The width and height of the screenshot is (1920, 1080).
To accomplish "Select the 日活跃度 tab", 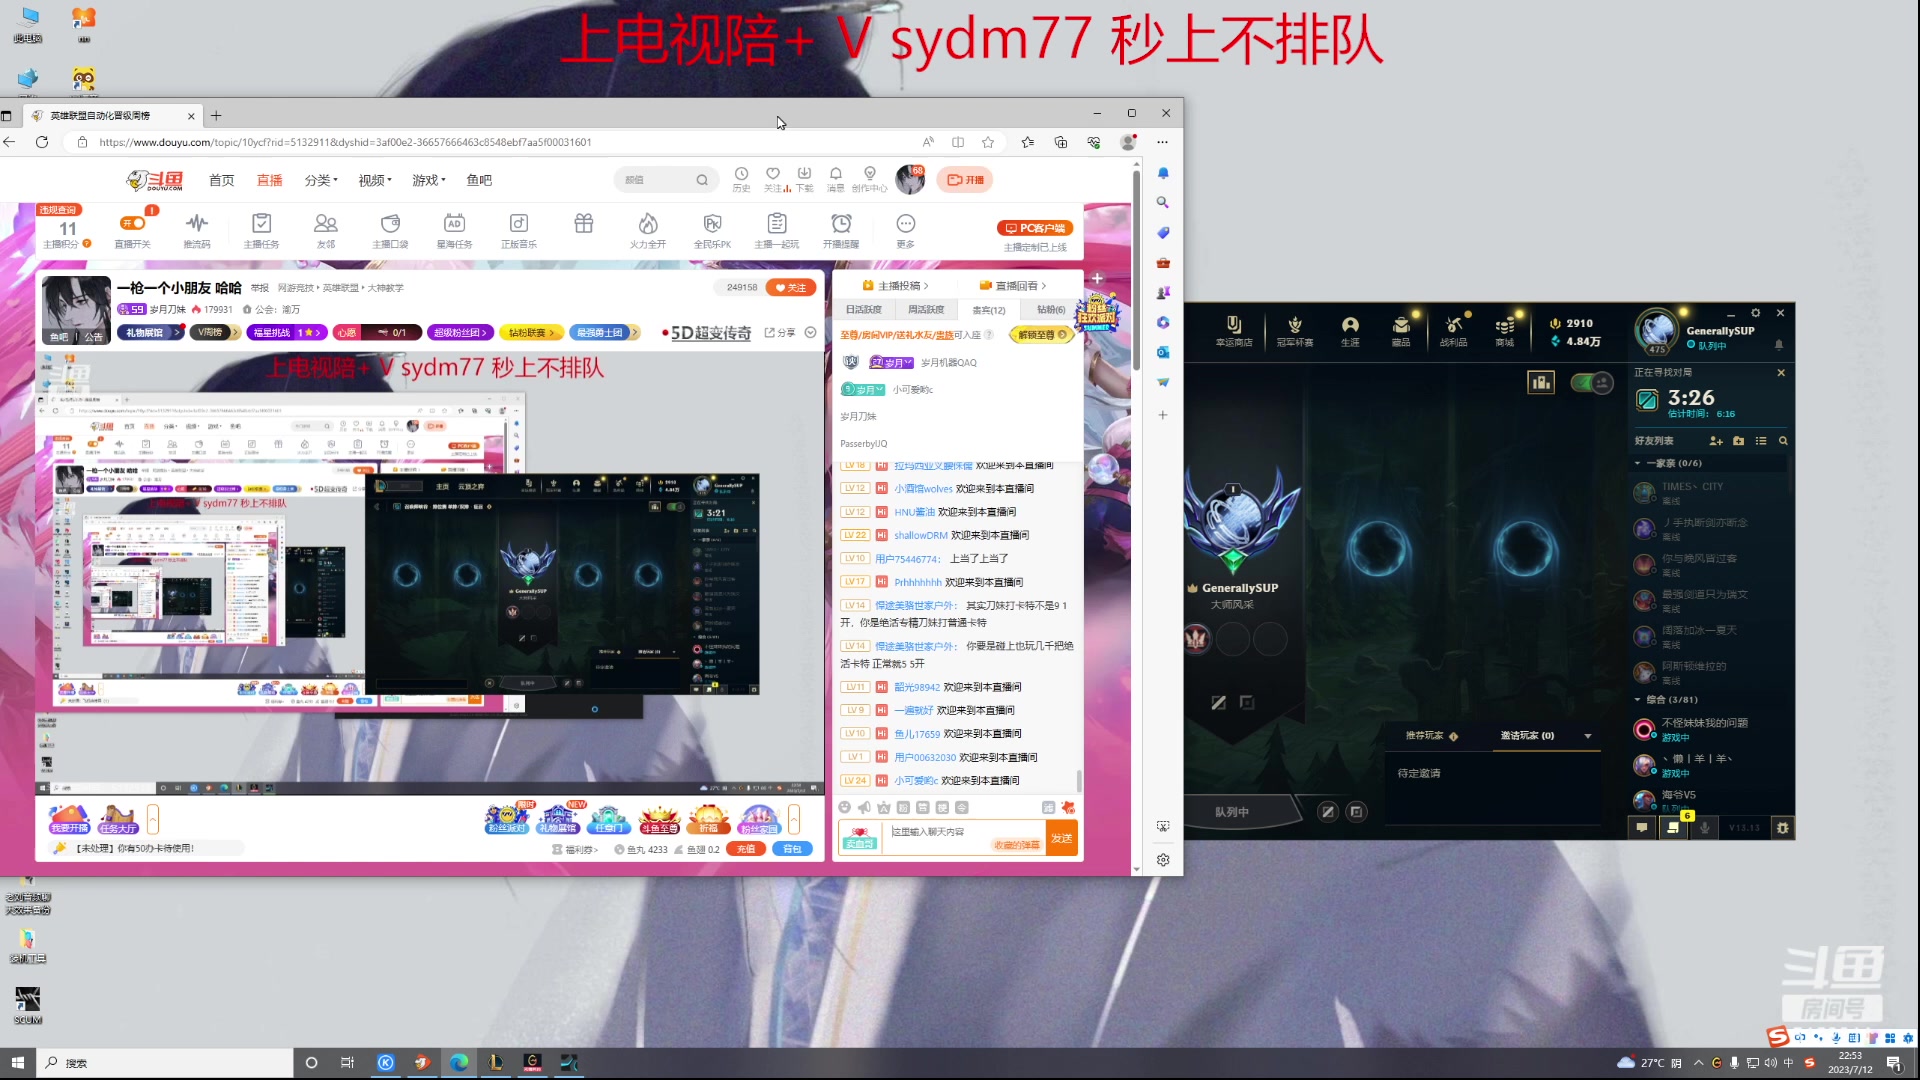I will [x=863, y=310].
